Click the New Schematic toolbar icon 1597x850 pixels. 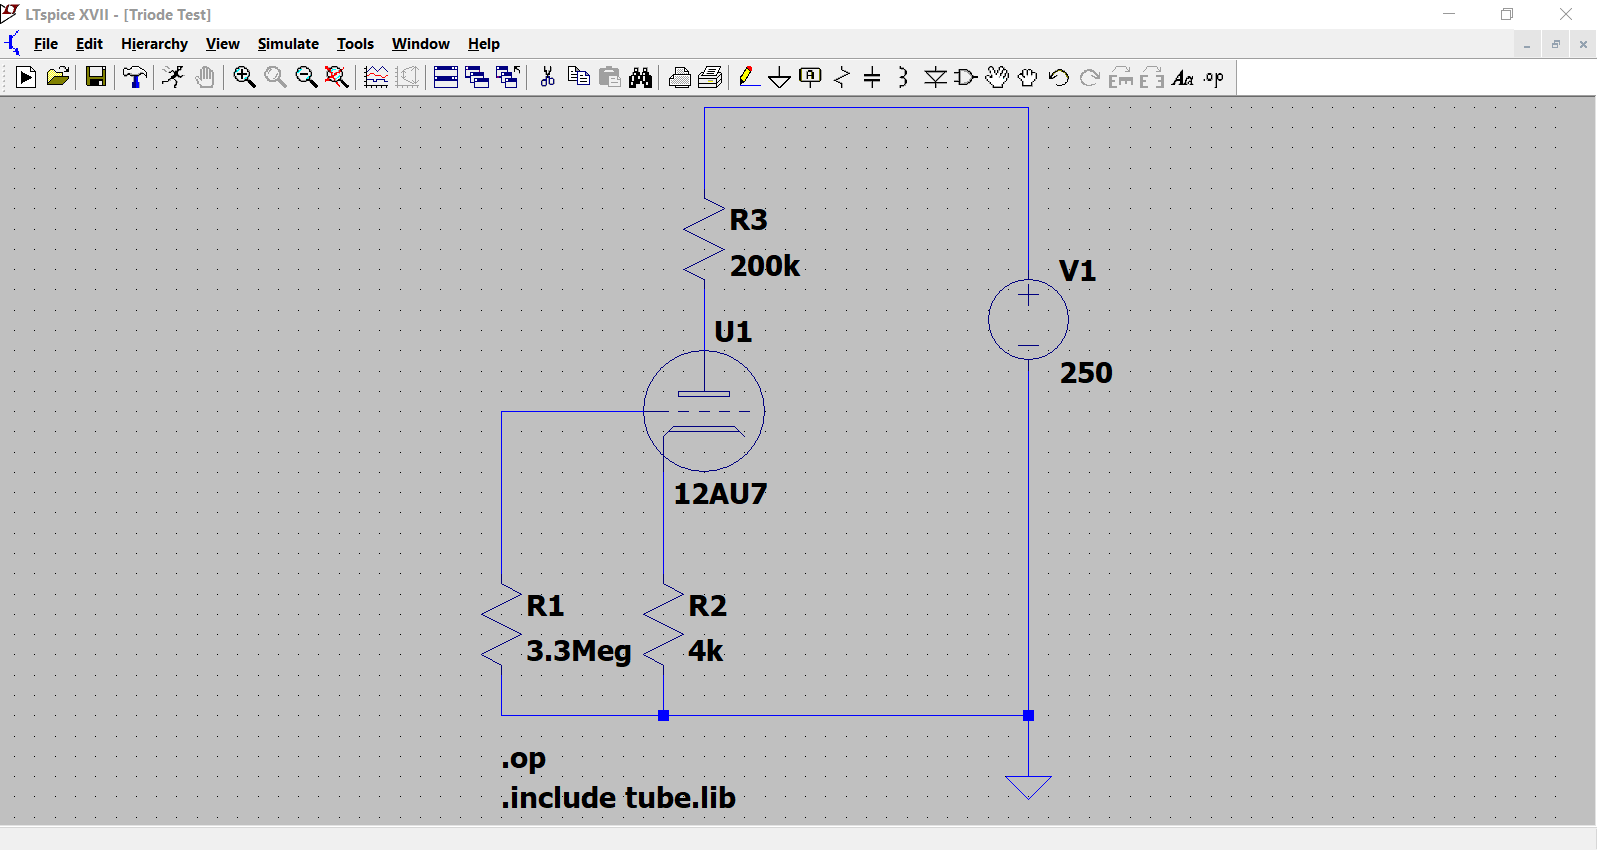[x=26, y=77]
